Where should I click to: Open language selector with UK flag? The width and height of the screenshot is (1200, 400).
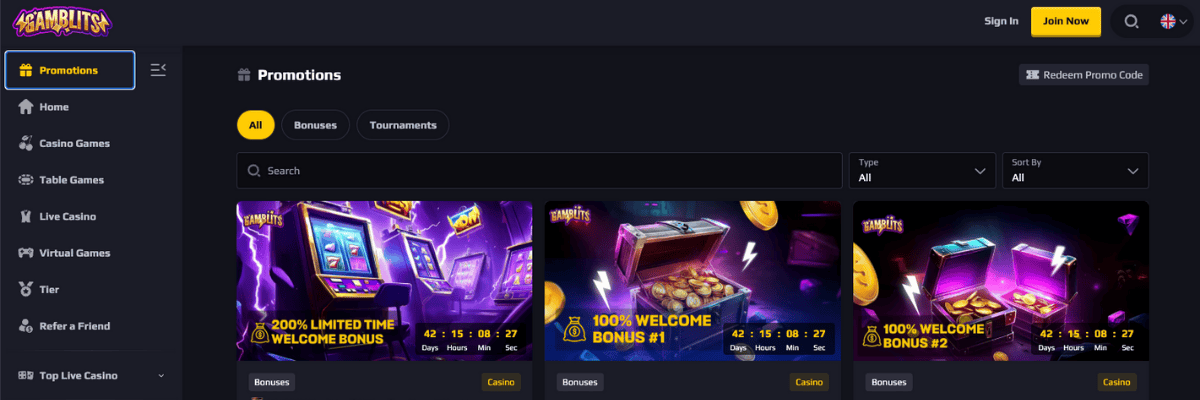(x=1174, y=21)
